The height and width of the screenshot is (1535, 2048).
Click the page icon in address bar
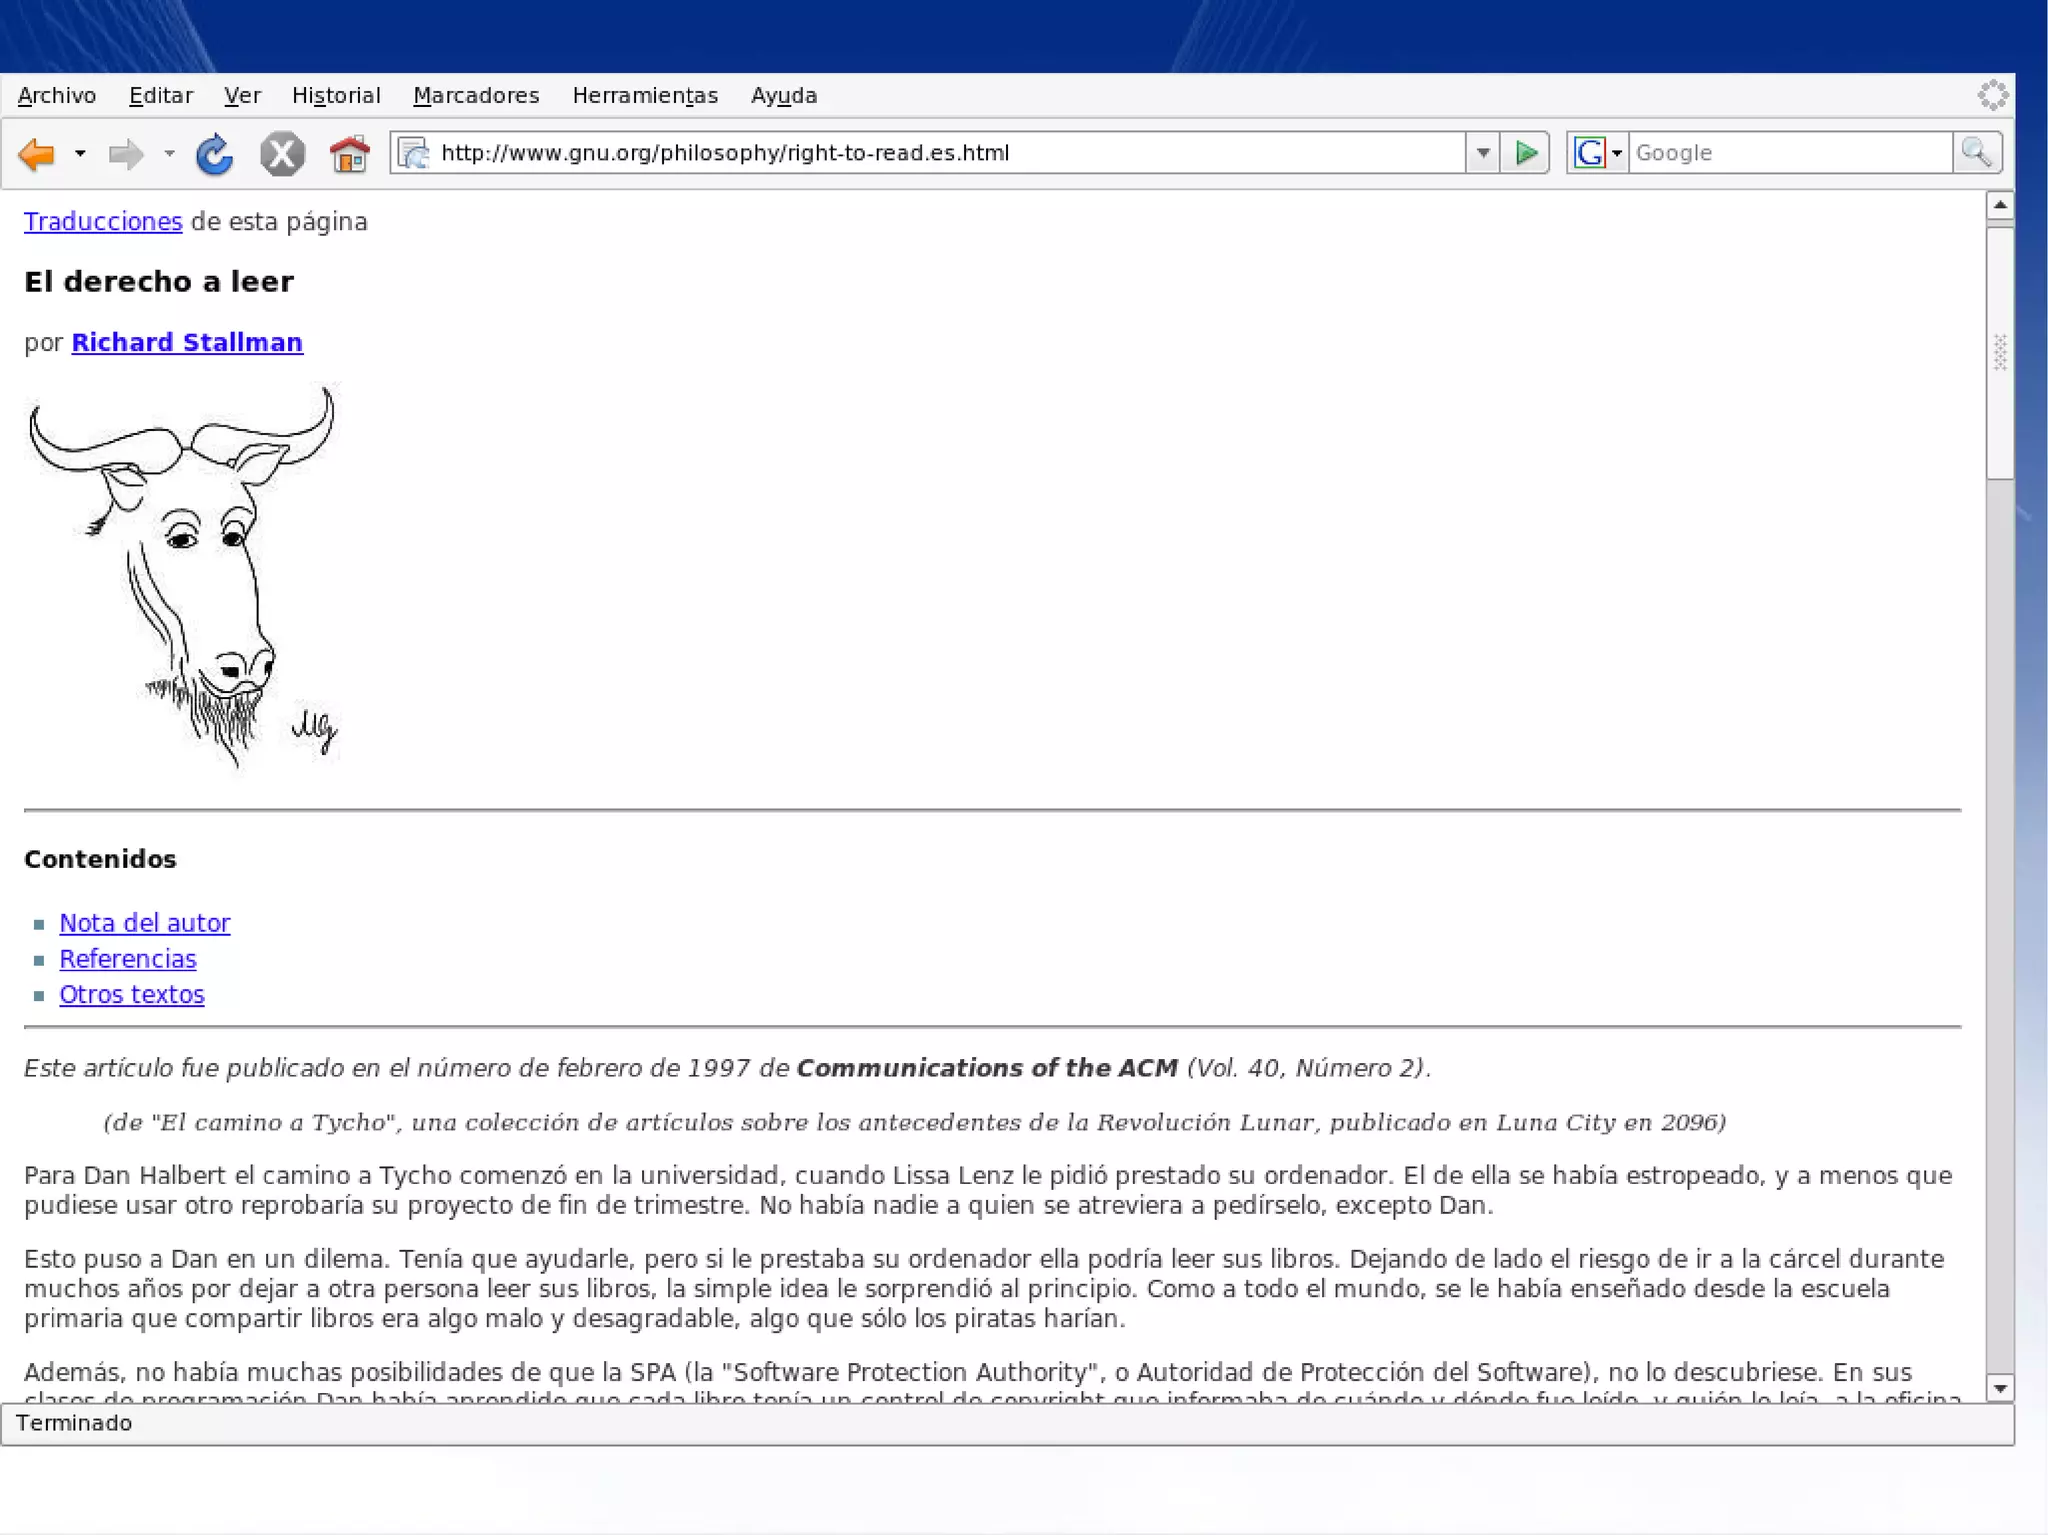point(414,153)
